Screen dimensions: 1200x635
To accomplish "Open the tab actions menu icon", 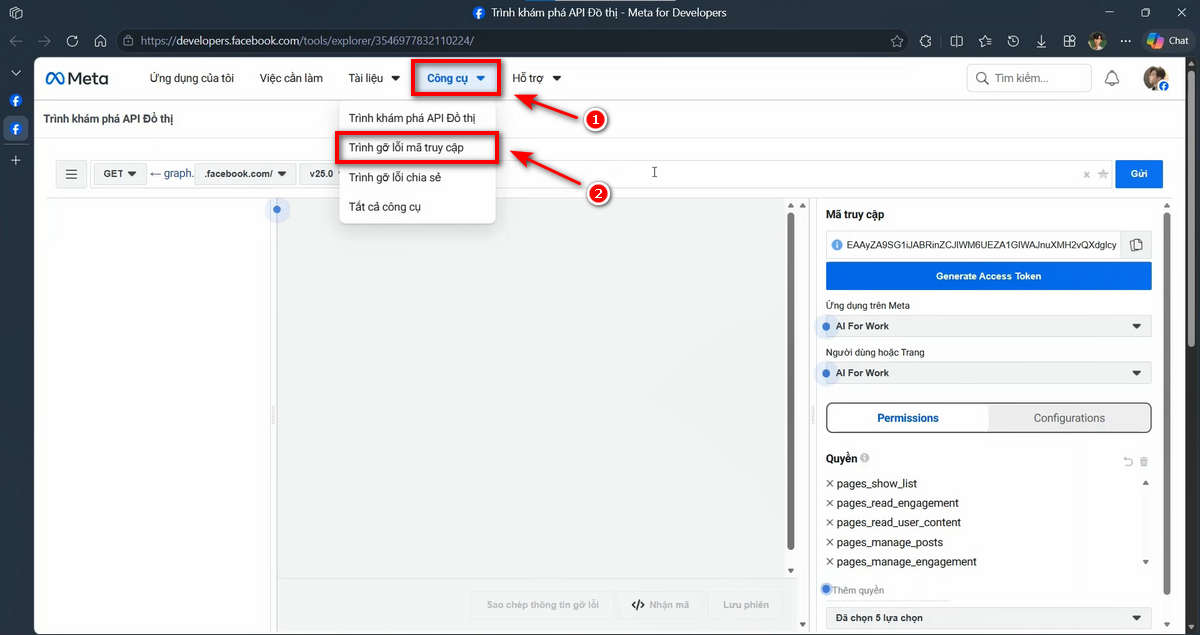I will (16, 13).
